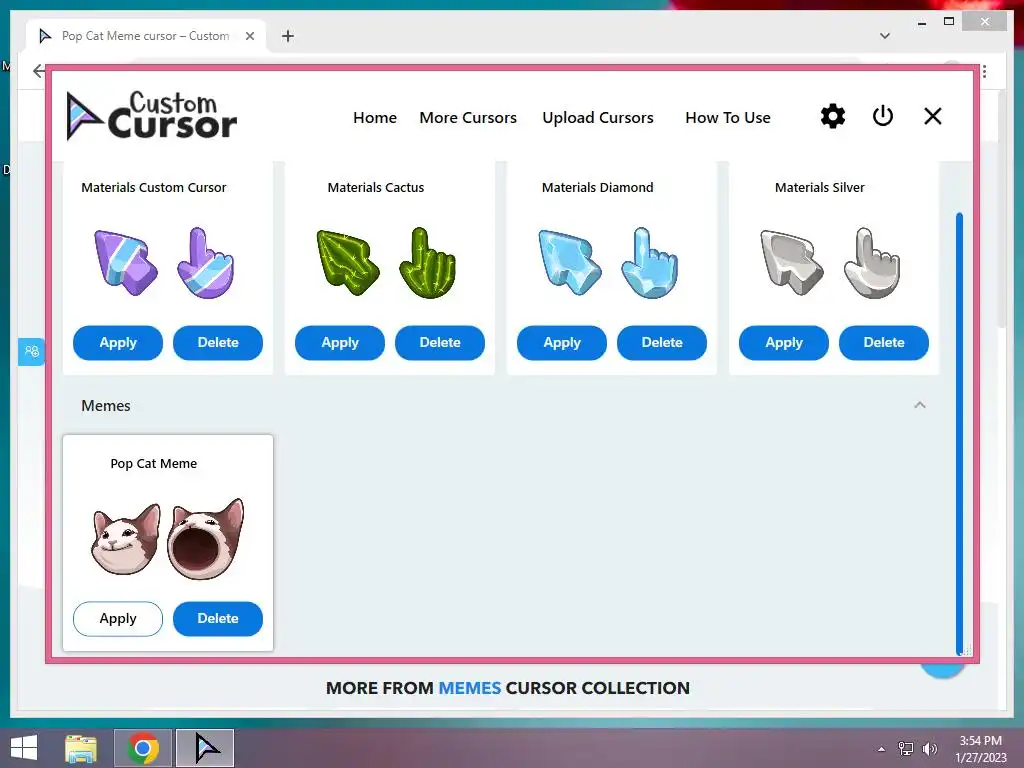Click the Custom Cursor logo
The image size is (1024, 768).
152,116
